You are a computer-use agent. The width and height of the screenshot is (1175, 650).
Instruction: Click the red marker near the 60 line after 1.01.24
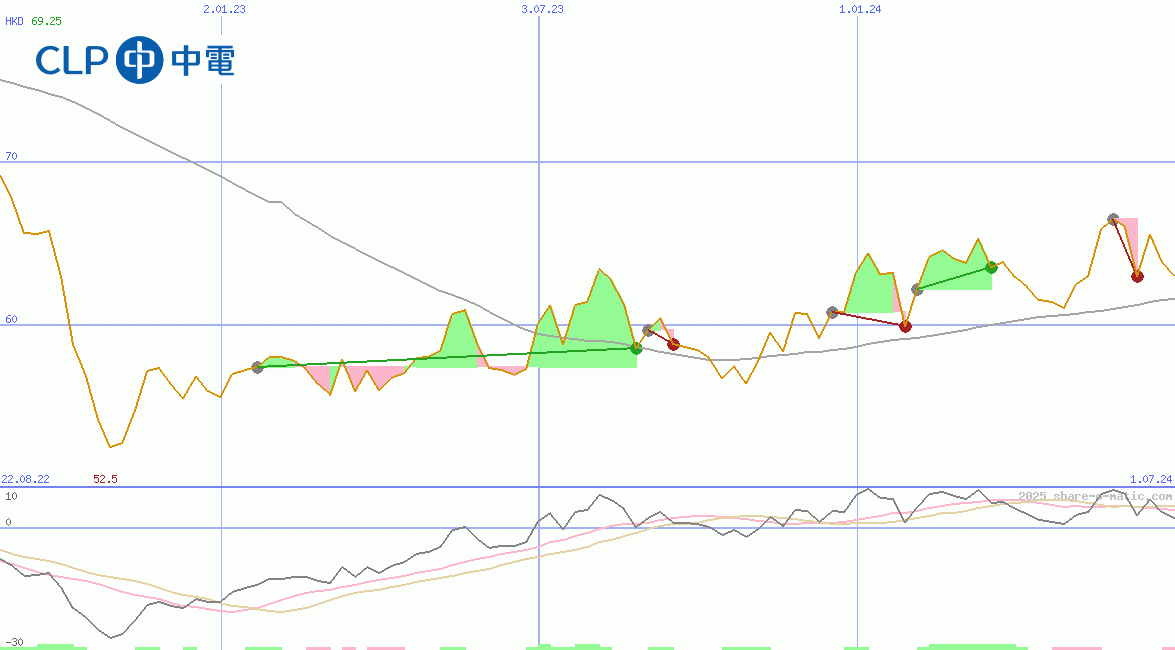[x=905, y=326]
